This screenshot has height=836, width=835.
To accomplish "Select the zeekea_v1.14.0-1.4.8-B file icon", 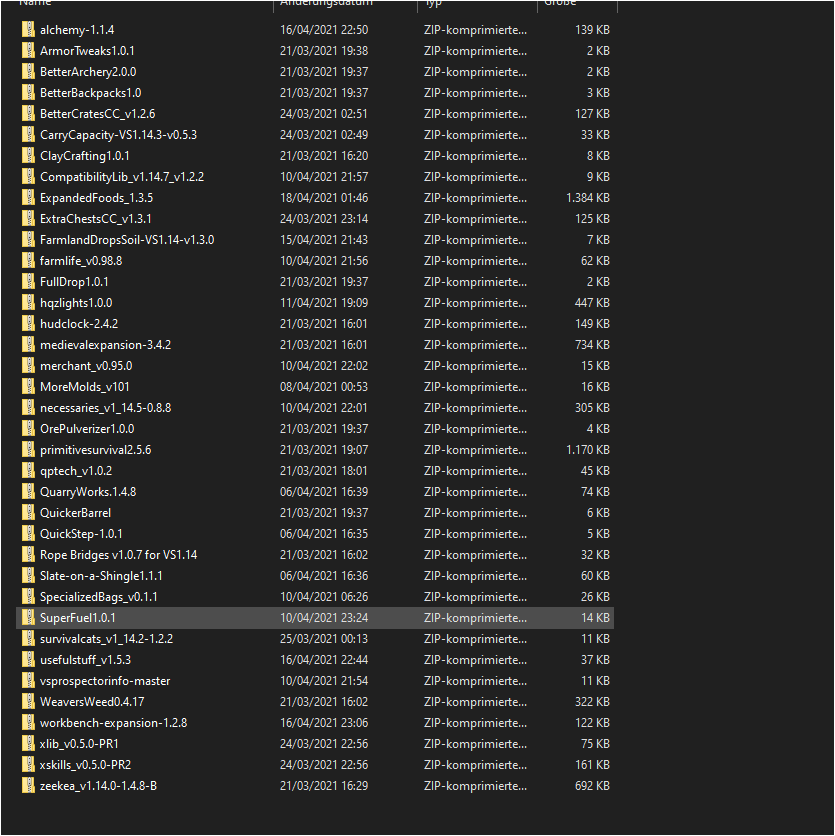I will (28, 786).
